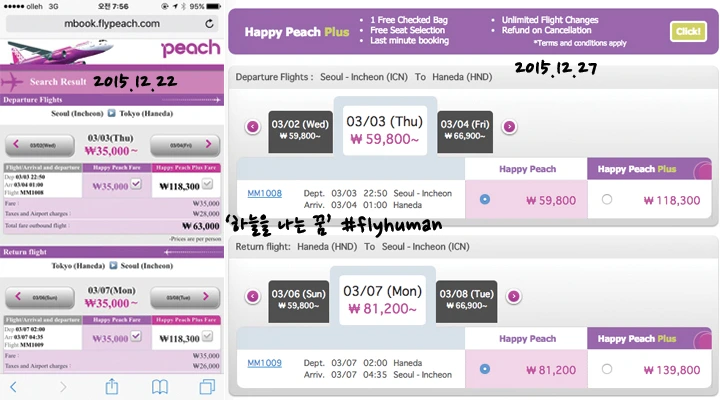Open flight MM1009 details link
This screenshot has width=720, height=400.
[264, 363]
